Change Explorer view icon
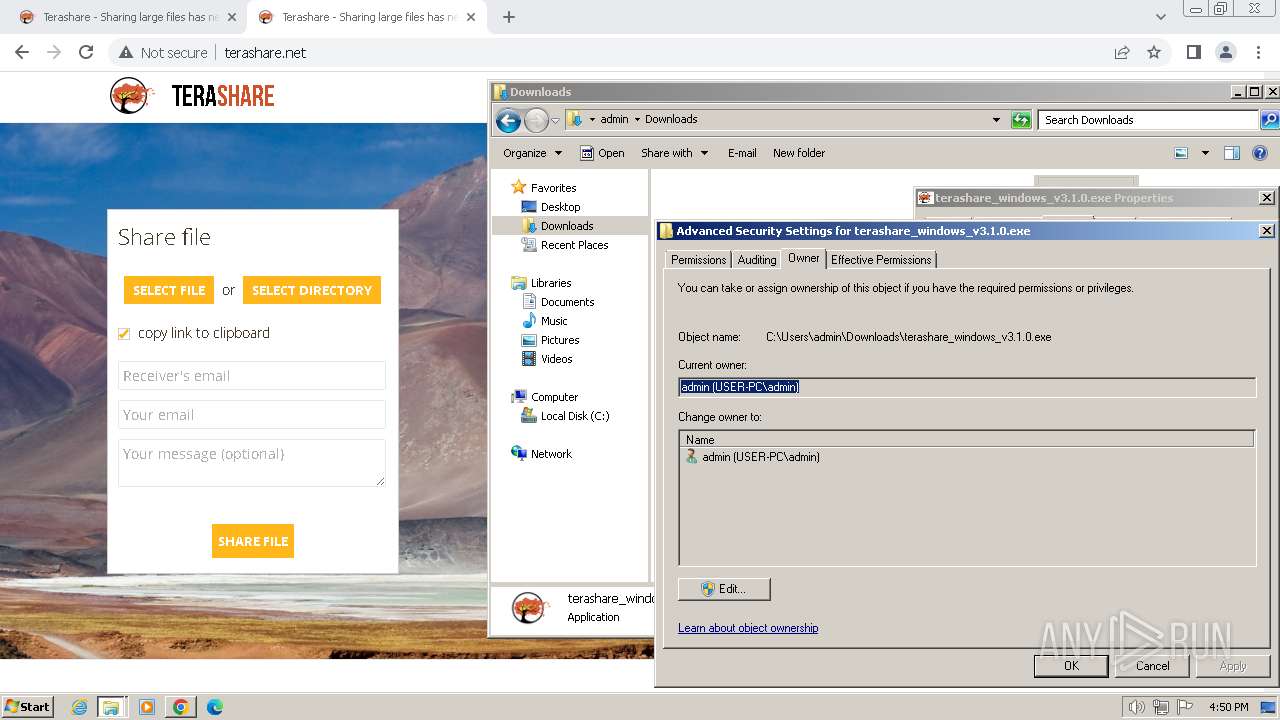1280x720 pixels. (x=1181, y=153)
